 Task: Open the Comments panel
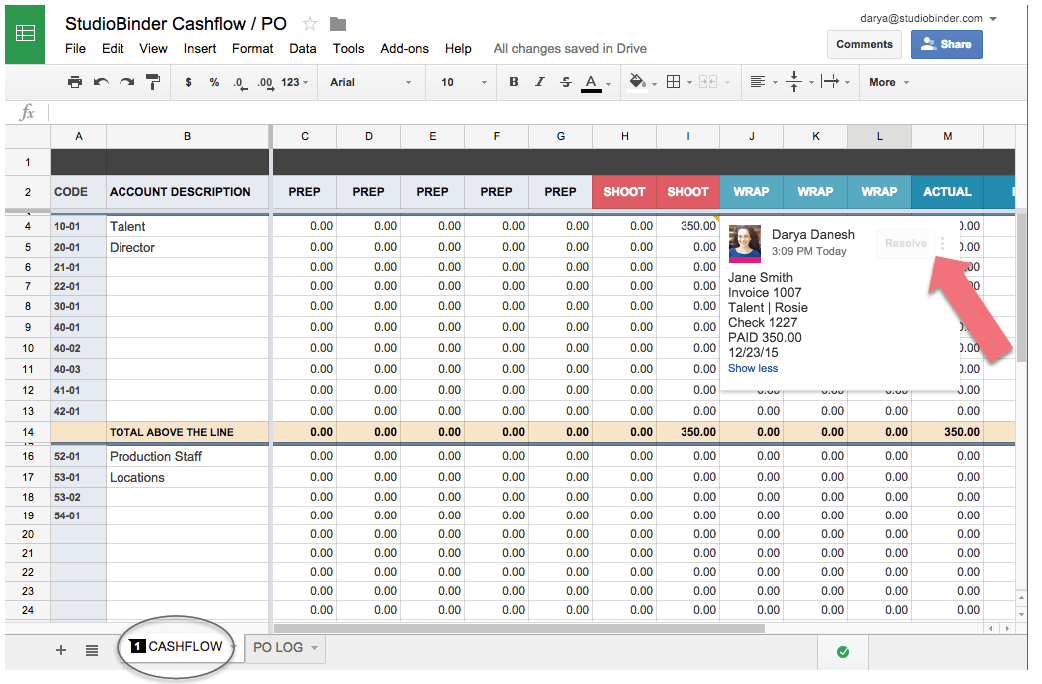[864, 44]
